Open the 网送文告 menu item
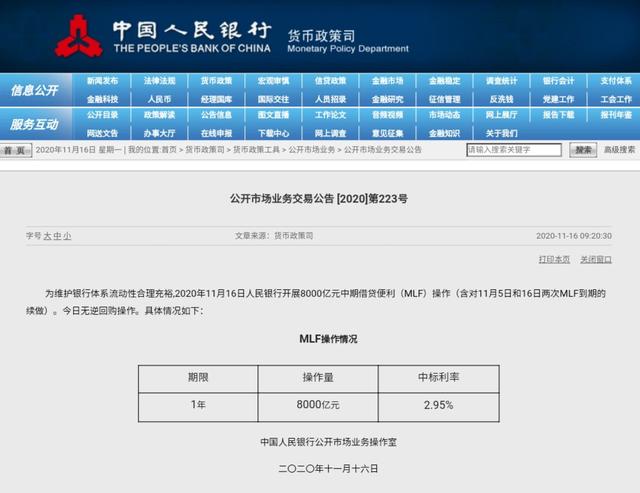 102,133
